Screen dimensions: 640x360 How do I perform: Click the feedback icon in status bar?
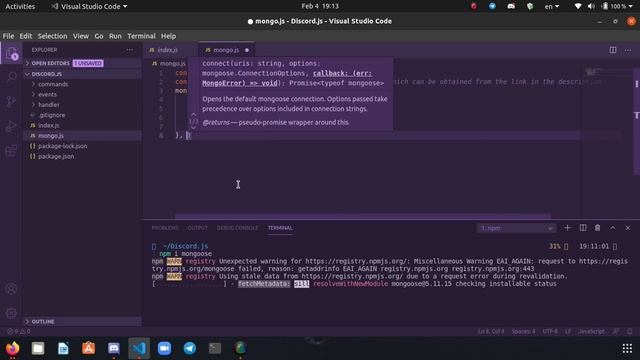point(616,331)
